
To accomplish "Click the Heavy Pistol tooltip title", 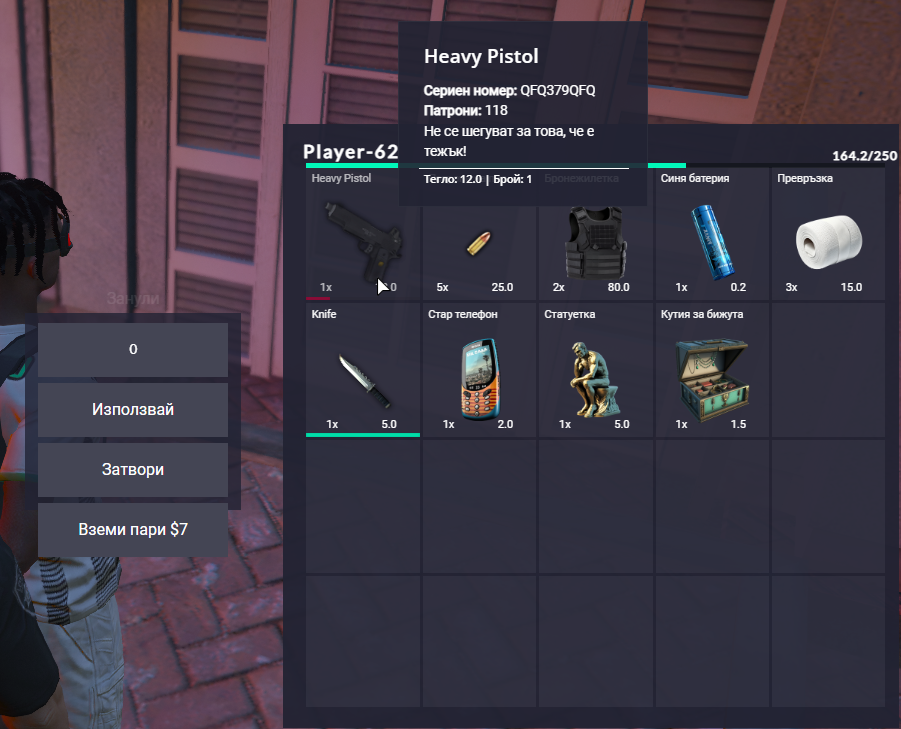I will pos(481,56).
